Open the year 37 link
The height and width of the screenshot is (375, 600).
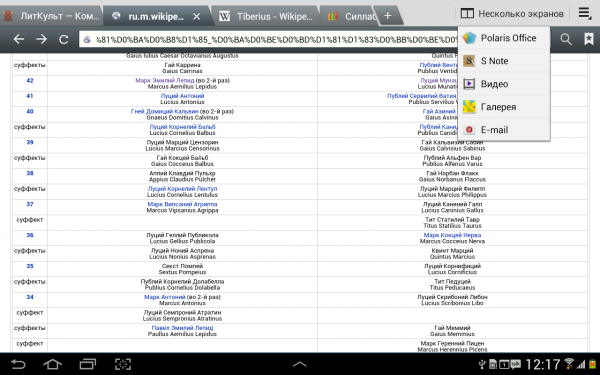tap(30, 204)
